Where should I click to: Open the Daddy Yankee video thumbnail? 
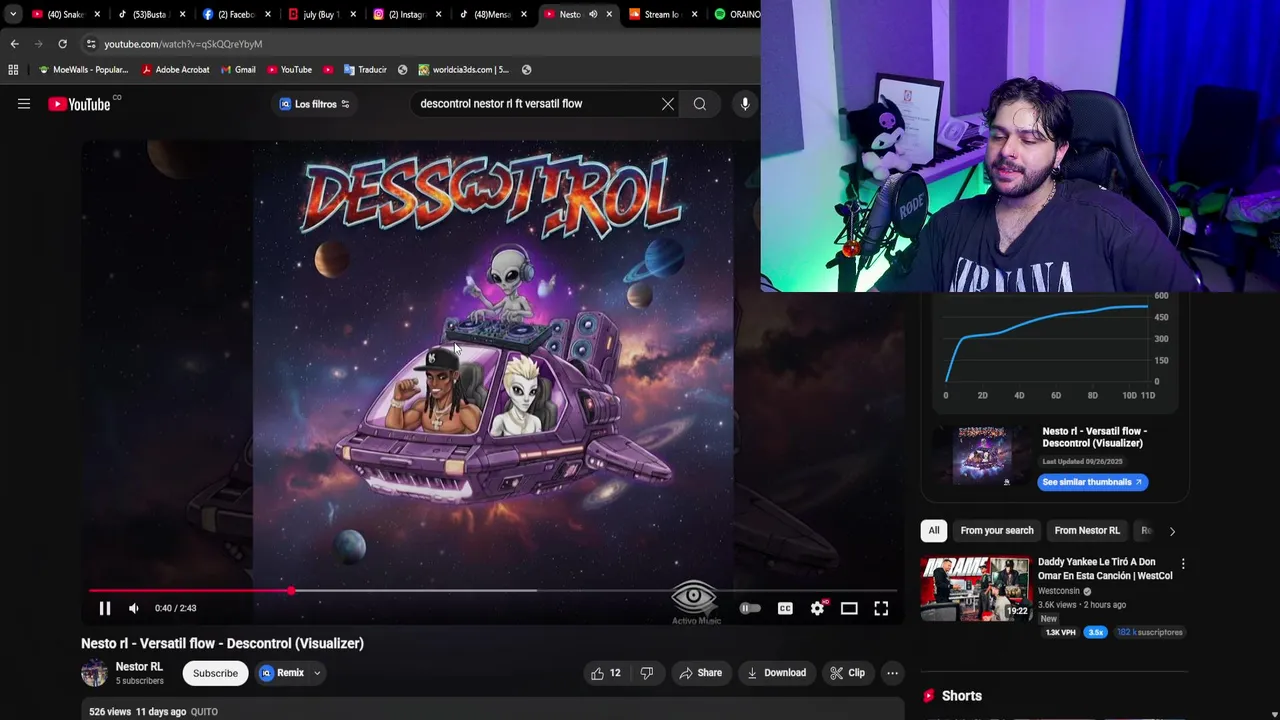975,589
